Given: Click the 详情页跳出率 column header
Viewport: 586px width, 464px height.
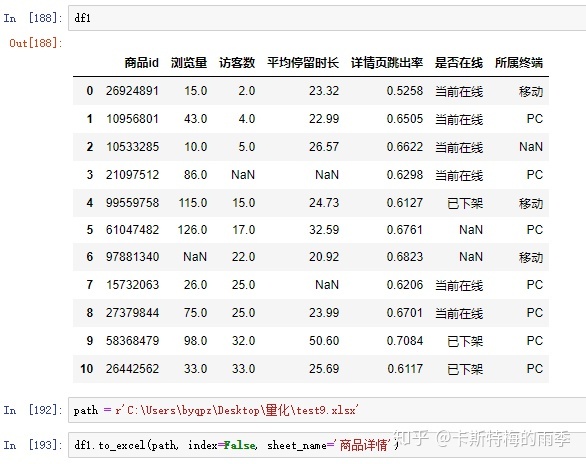Looking at the screenshot, I should pyautogui.click(x=387, y=62).
